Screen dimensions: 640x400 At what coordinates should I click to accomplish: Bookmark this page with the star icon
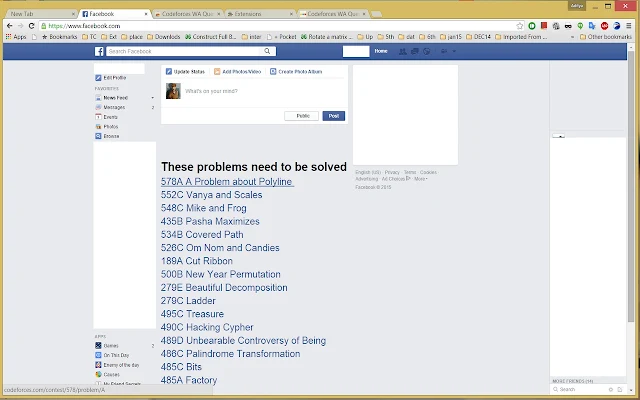[520, 26]
